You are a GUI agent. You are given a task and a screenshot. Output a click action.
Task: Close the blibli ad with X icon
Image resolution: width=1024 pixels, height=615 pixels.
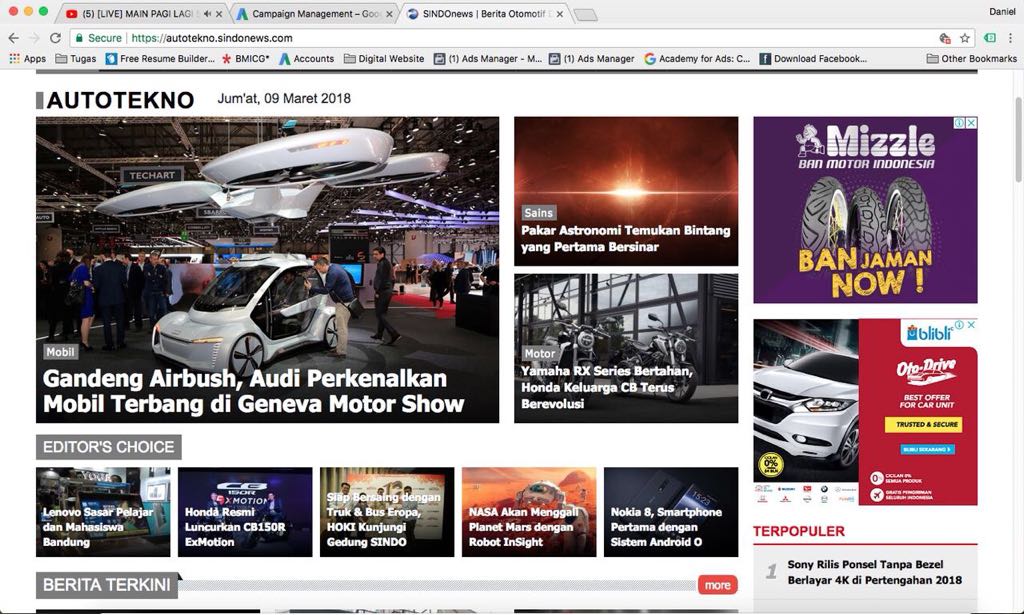click(971, 324)
